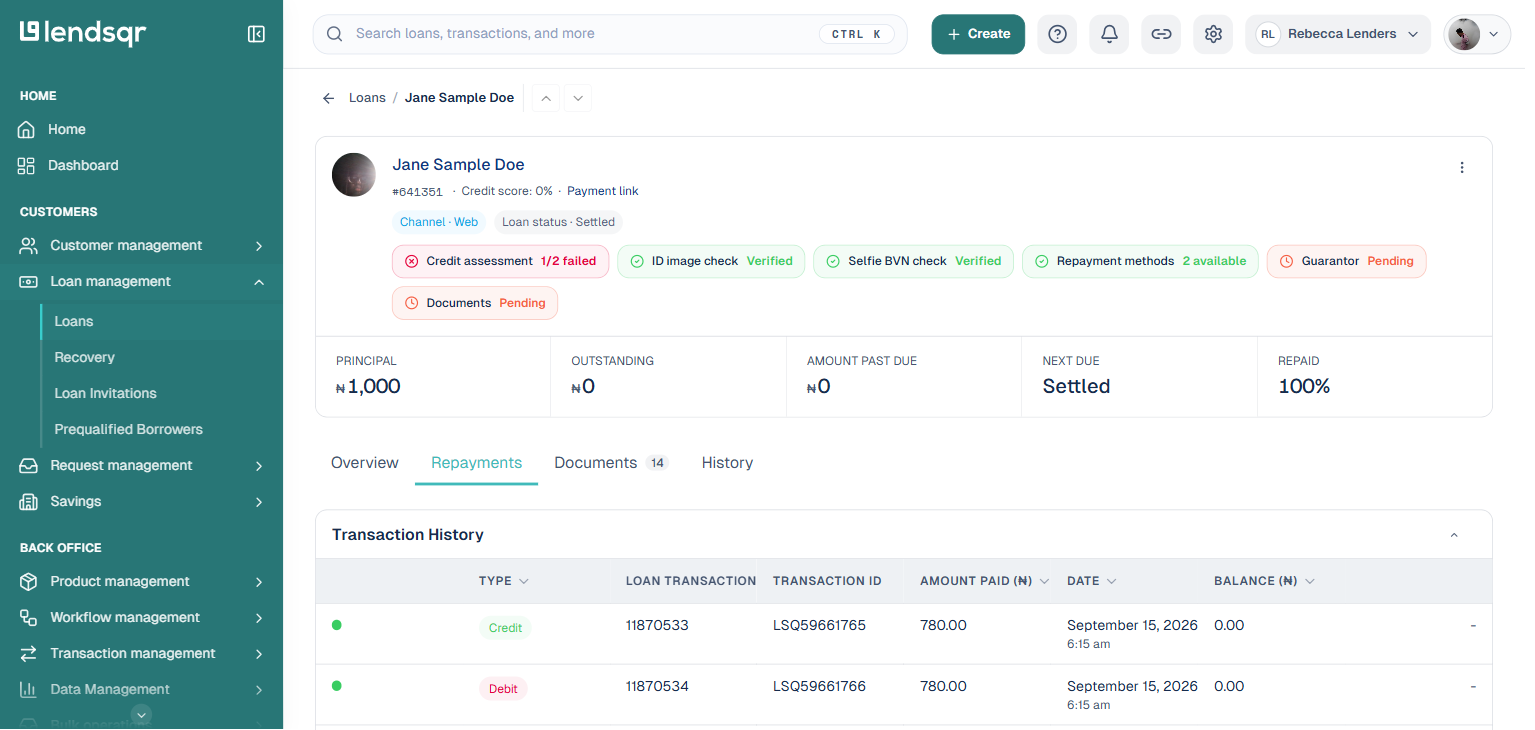
Task: Expand Request management menu
Action: (141, 465)
